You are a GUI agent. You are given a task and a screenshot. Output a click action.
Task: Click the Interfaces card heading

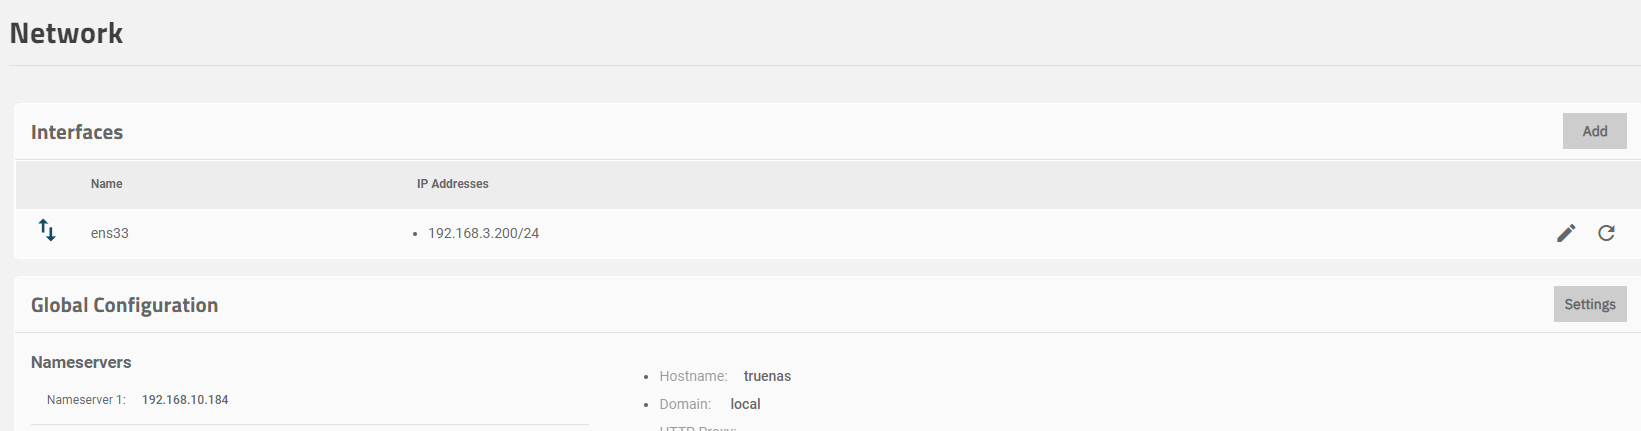click(77, 132)
